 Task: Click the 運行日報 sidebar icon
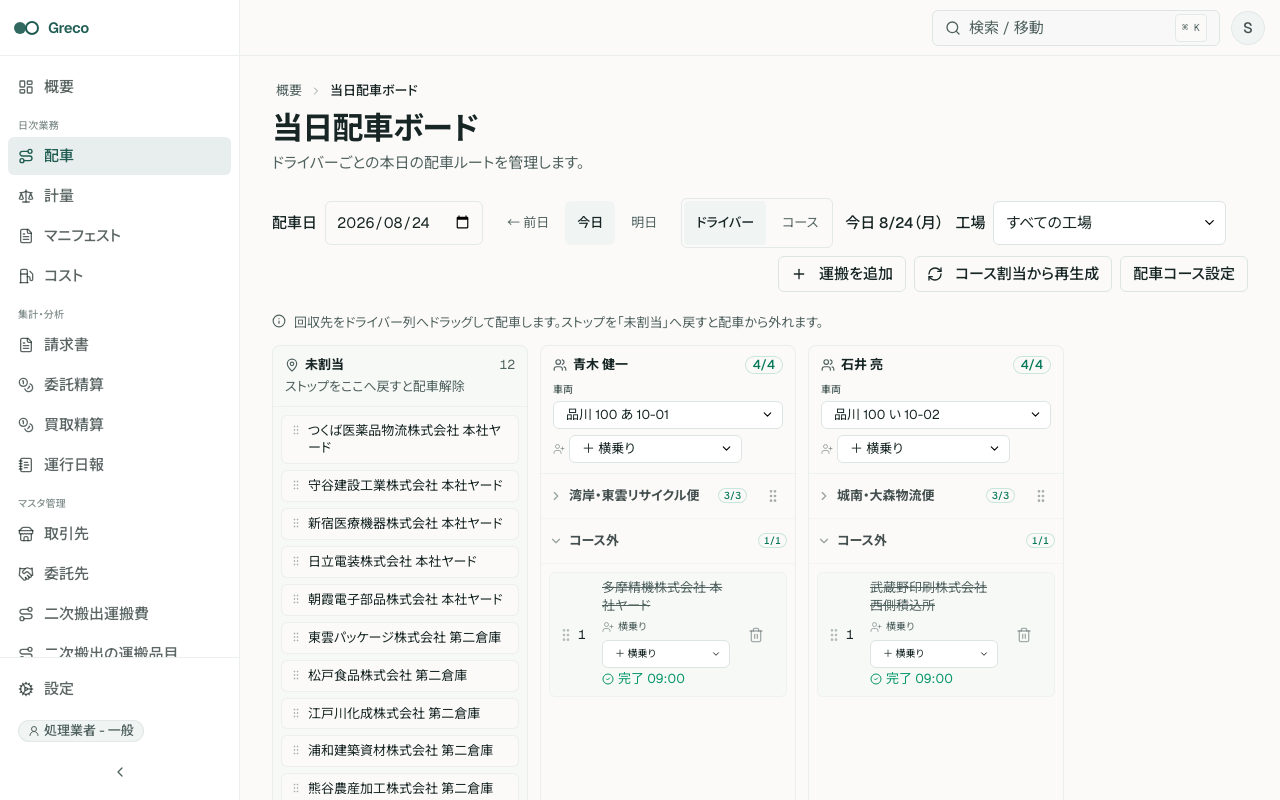26,465
